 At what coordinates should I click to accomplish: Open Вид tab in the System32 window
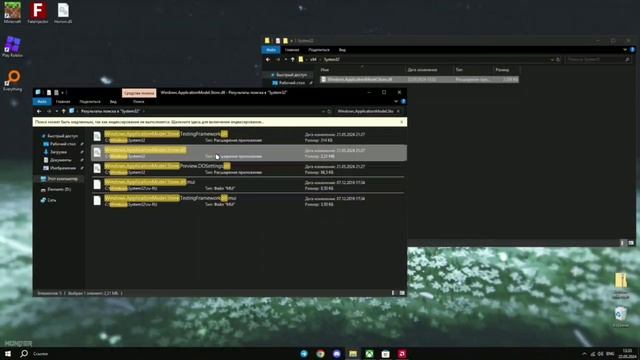[342, 50]
